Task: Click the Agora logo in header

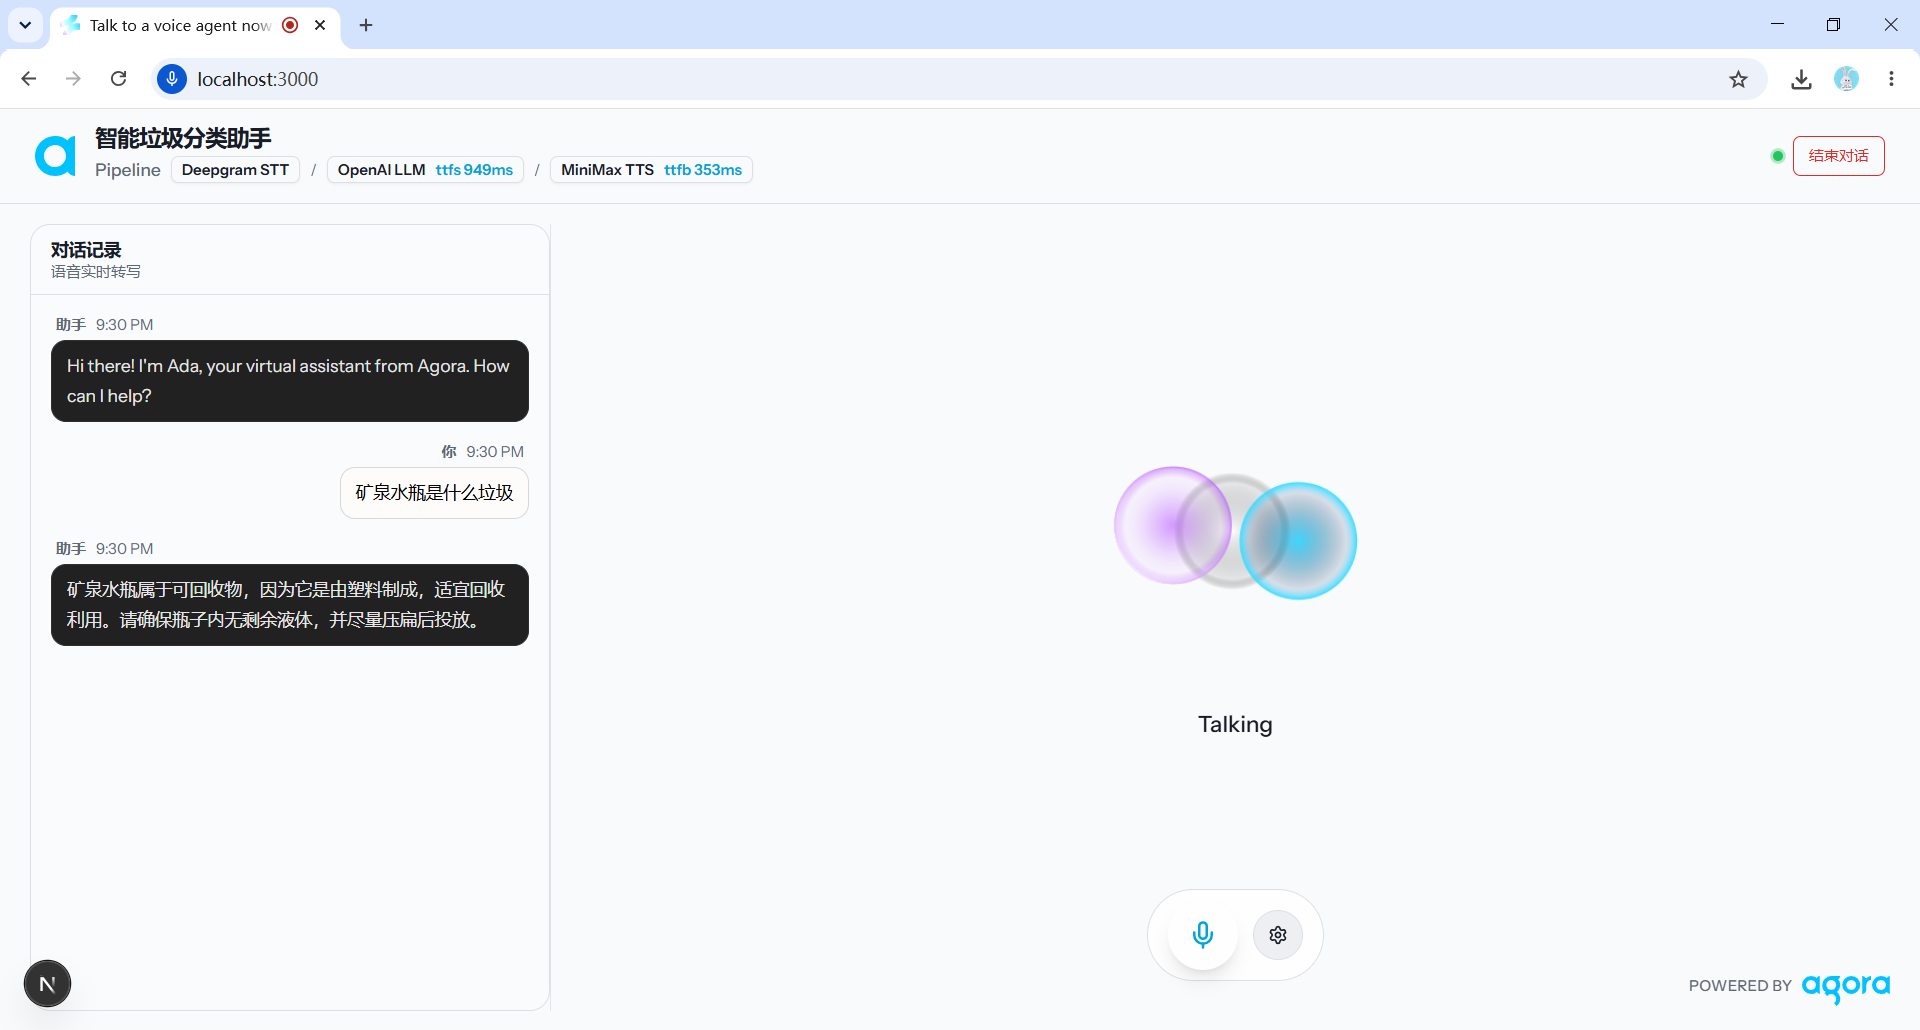Action: [55, 155]
